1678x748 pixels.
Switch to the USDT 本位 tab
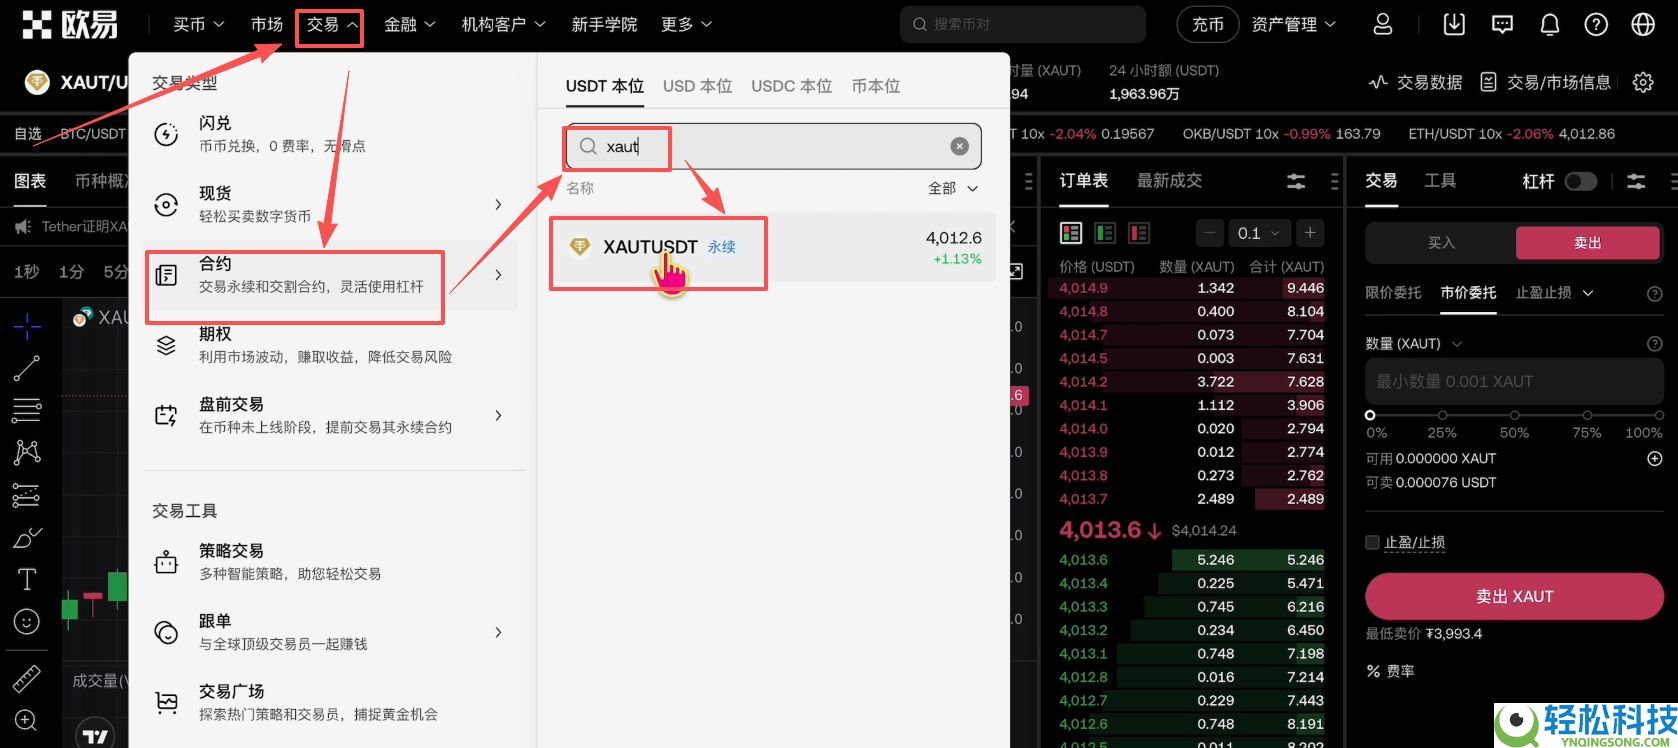604,86
